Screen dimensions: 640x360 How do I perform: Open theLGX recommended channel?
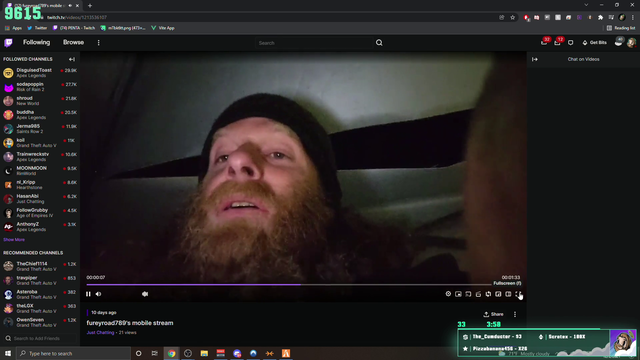click(40, 308)
